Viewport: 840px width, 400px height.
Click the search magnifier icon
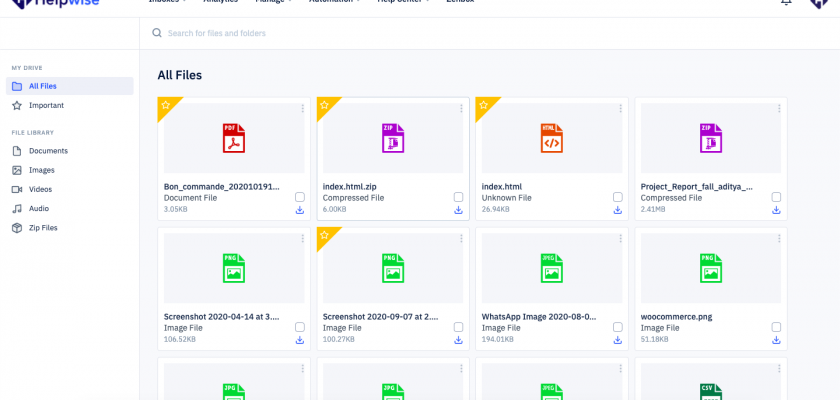tap(156, 33)
